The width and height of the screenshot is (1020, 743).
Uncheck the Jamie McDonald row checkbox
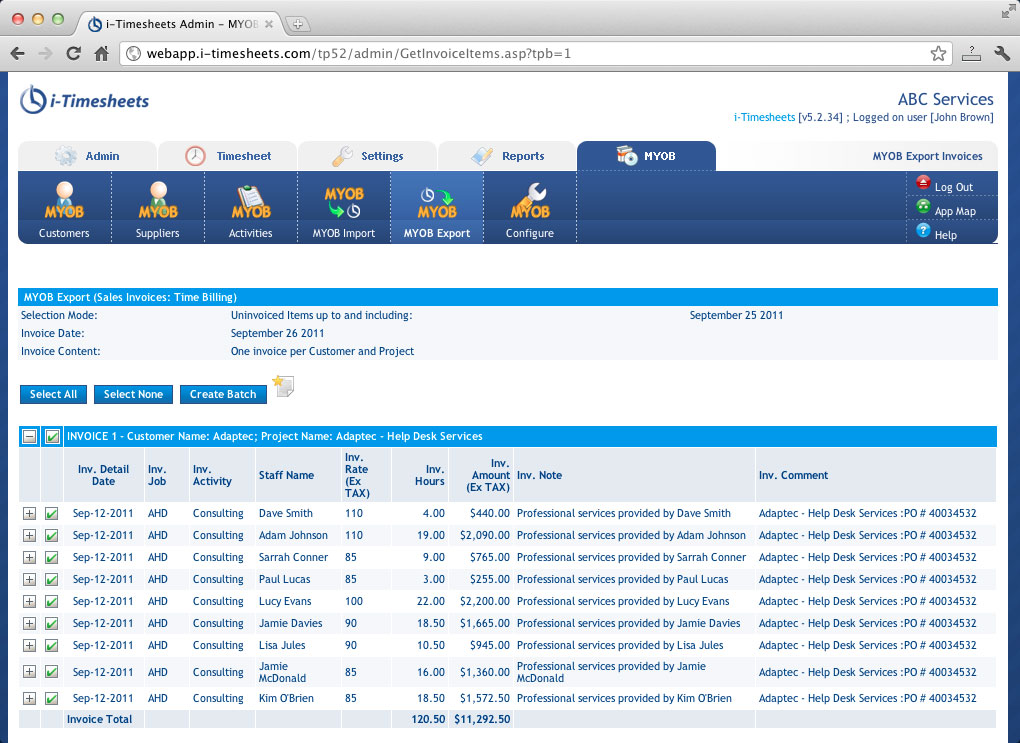click(x=51, y=672)
